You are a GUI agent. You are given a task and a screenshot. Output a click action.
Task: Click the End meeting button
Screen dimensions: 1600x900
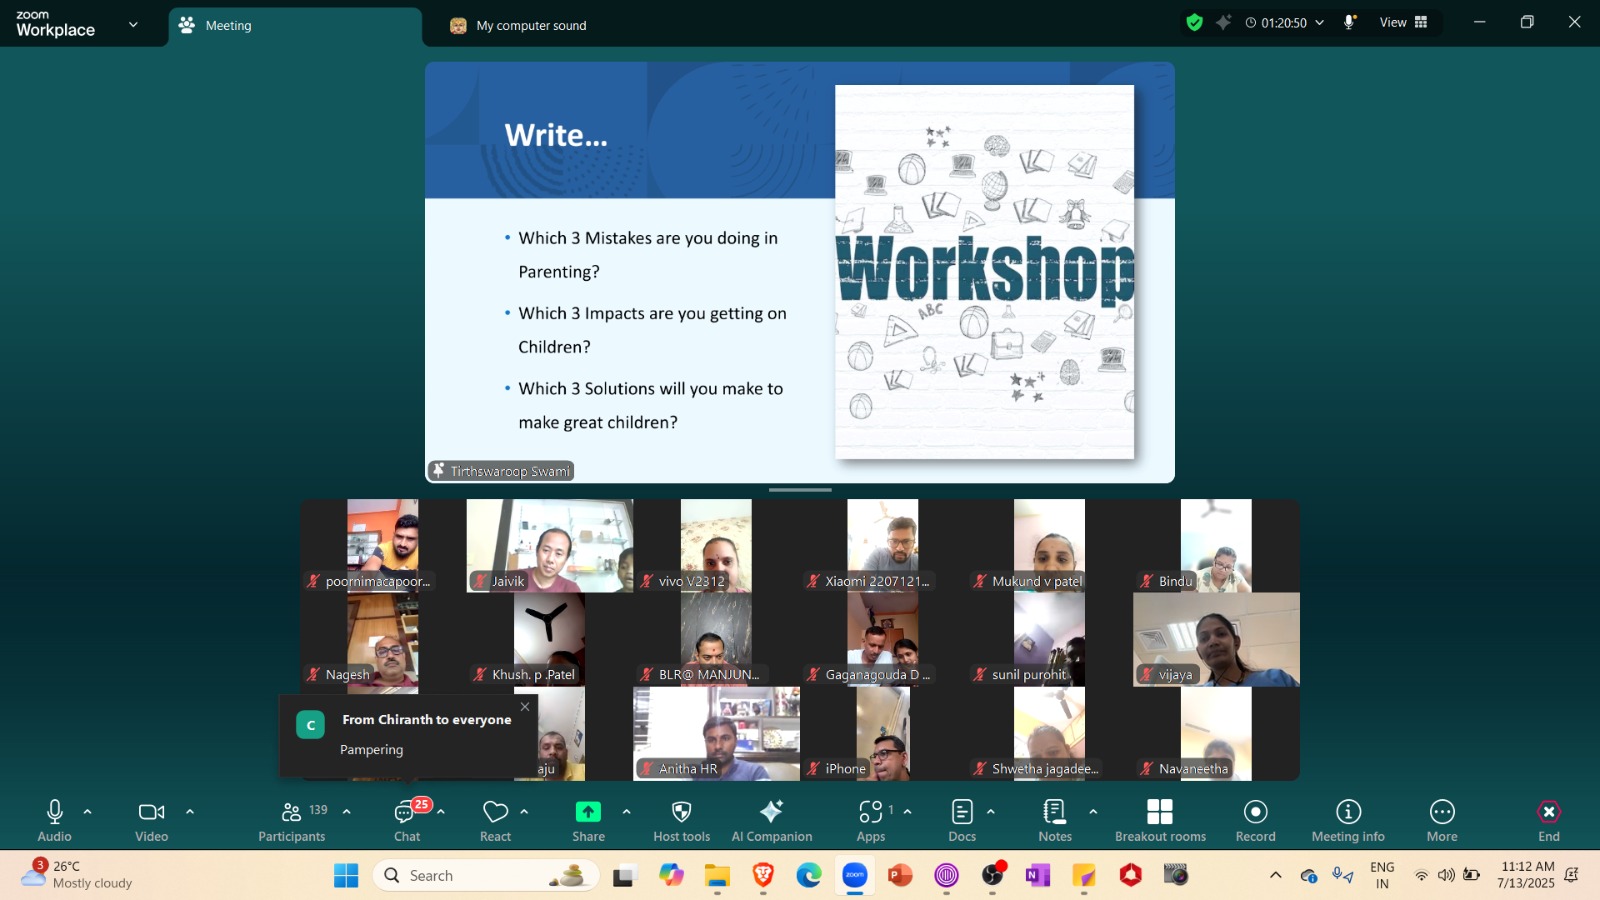coord(1548,813)
